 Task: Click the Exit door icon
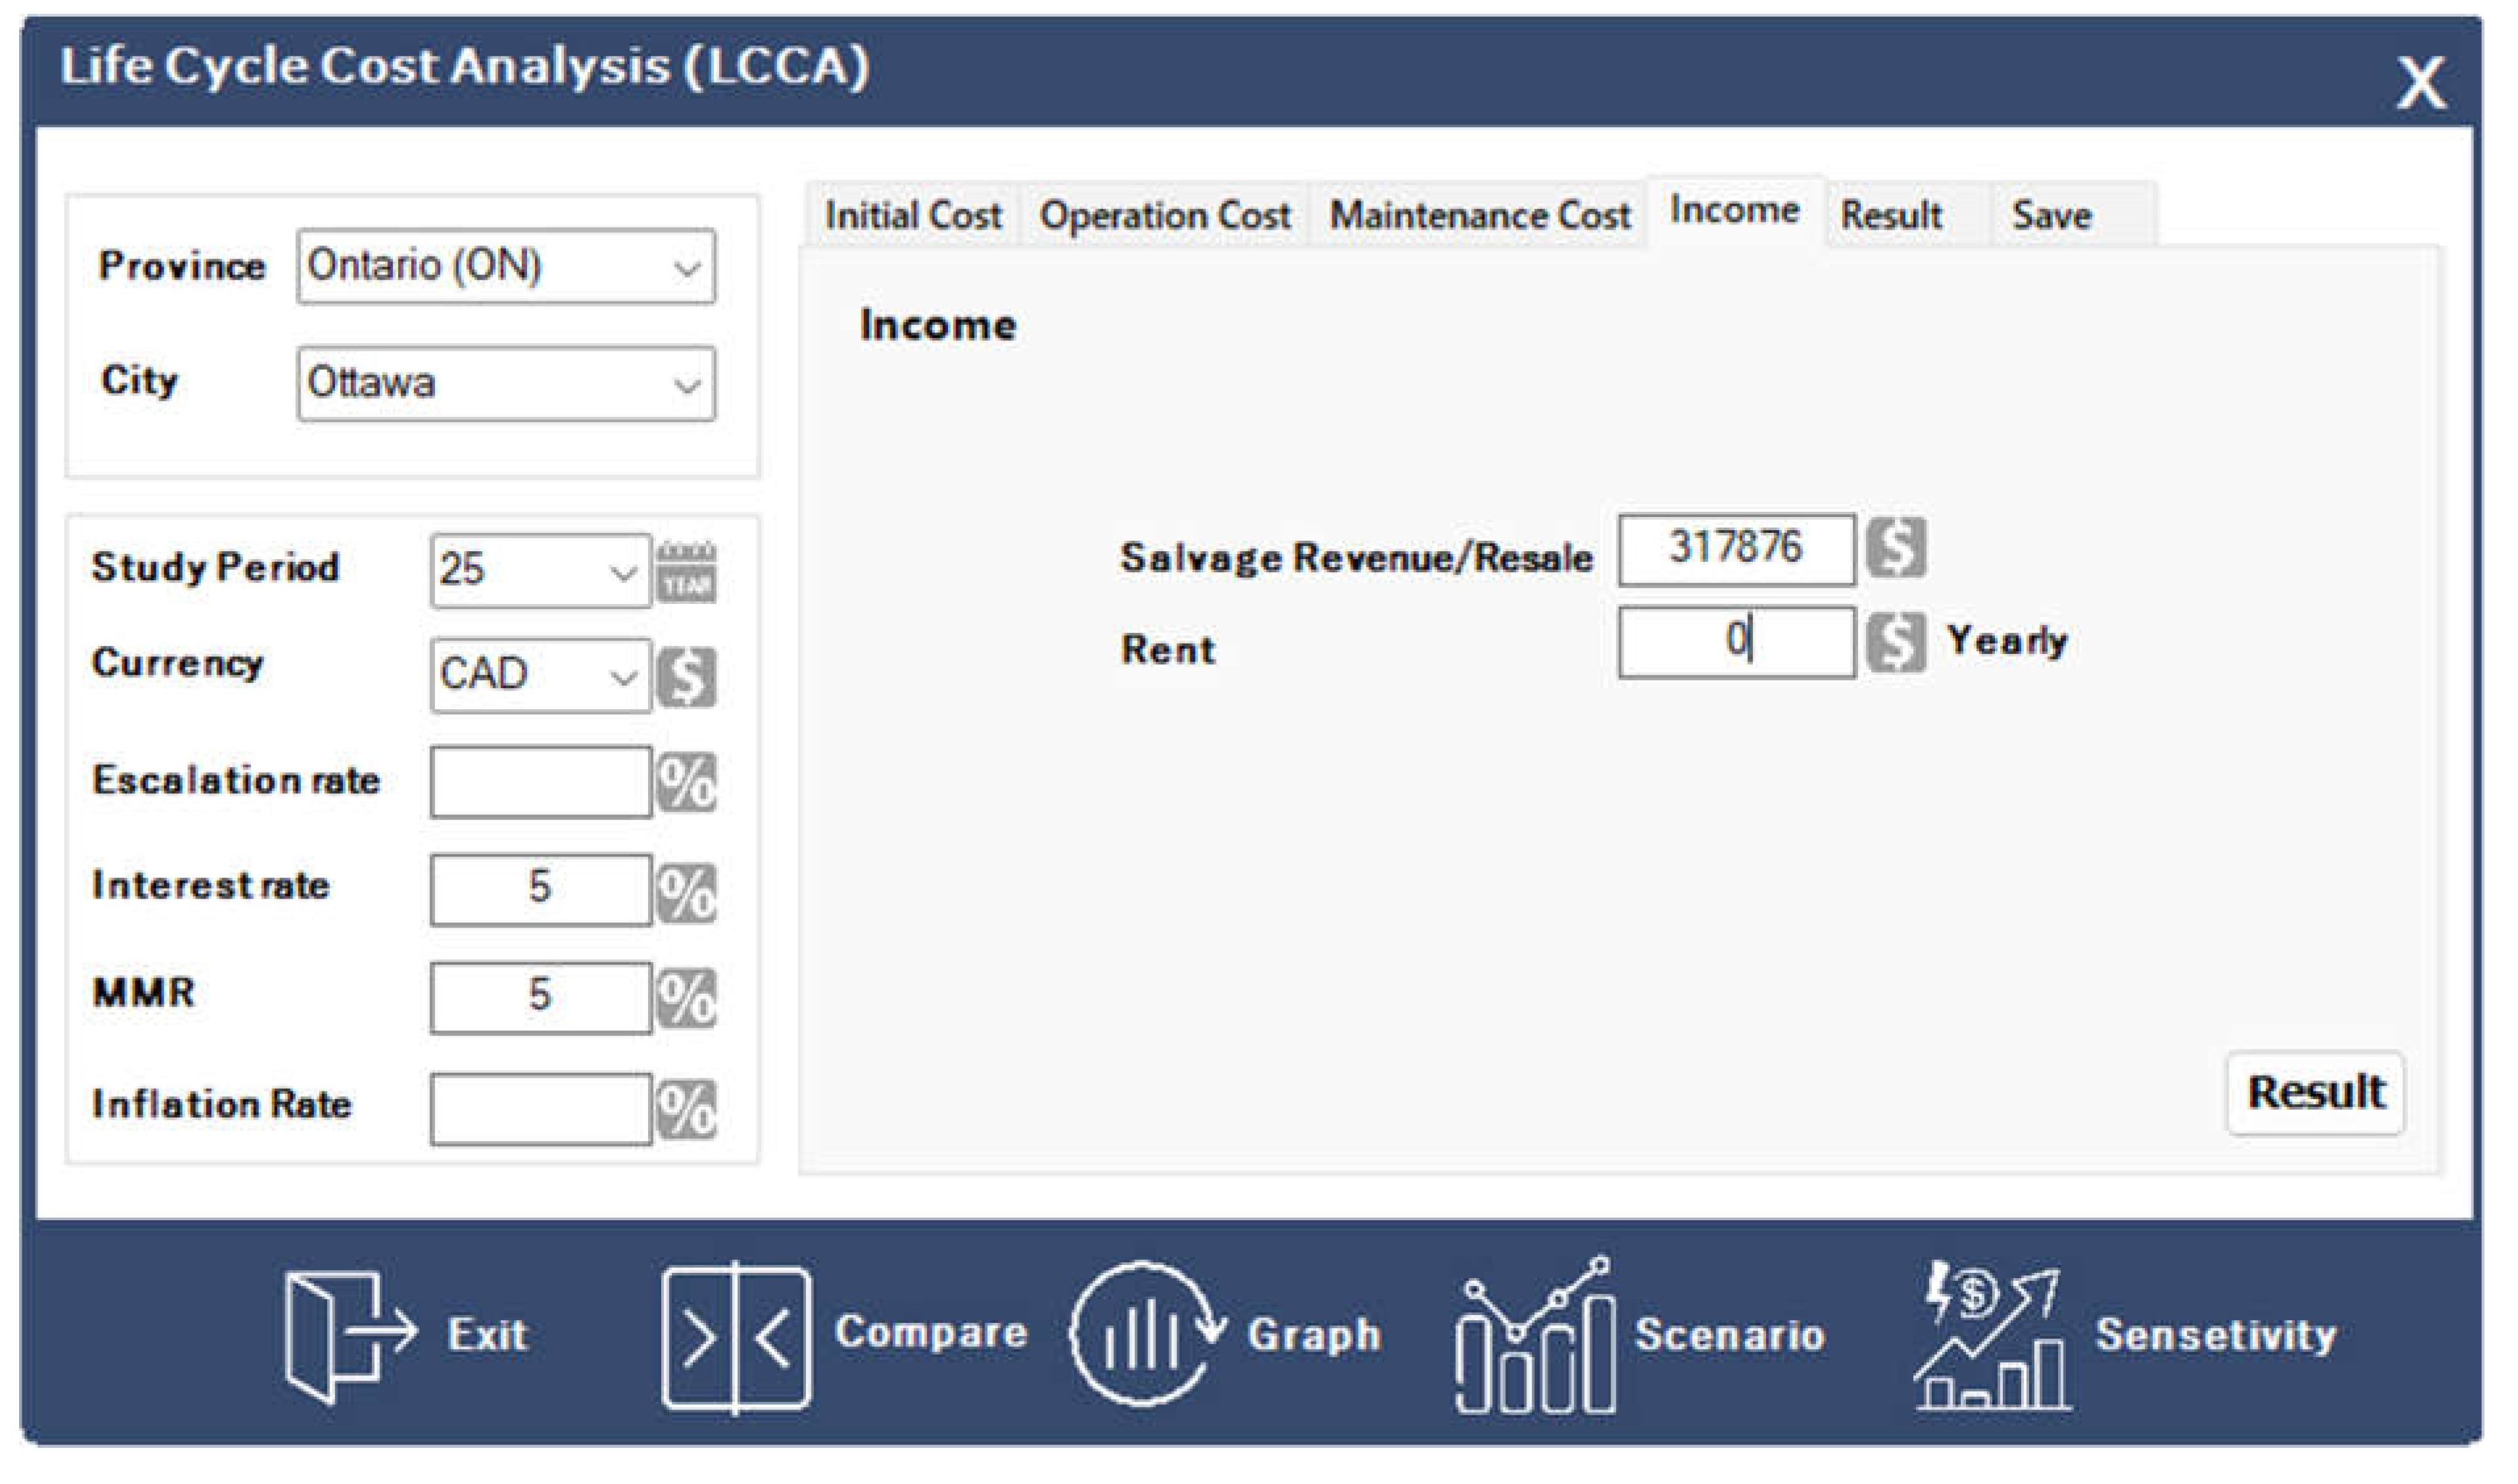pyautogui.click(x=346, y=1338)
